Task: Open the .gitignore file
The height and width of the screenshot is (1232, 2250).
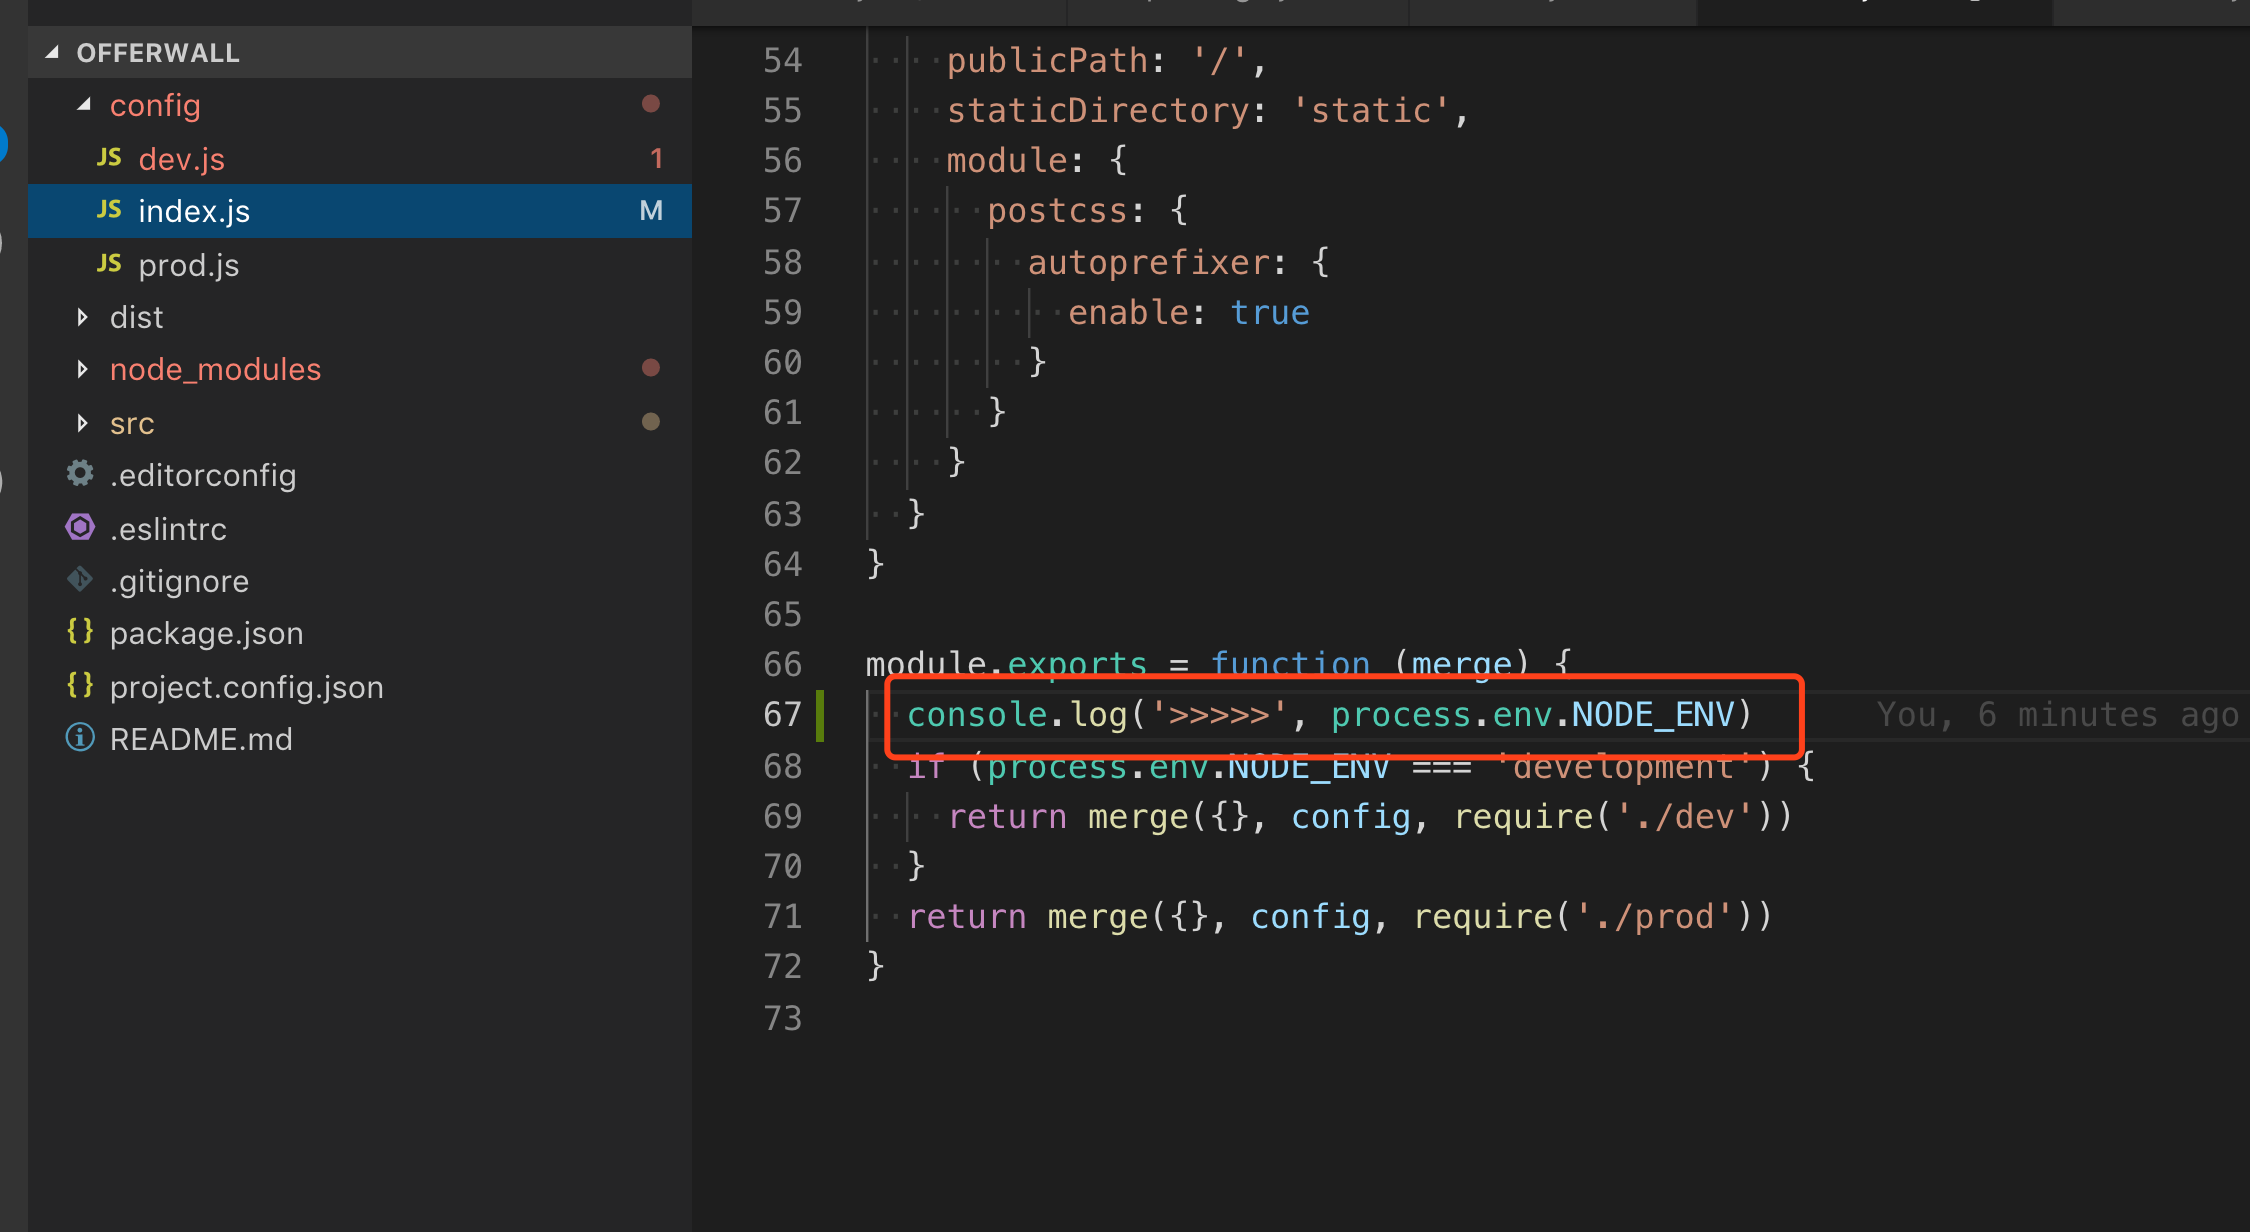Action: click(179, 581)
